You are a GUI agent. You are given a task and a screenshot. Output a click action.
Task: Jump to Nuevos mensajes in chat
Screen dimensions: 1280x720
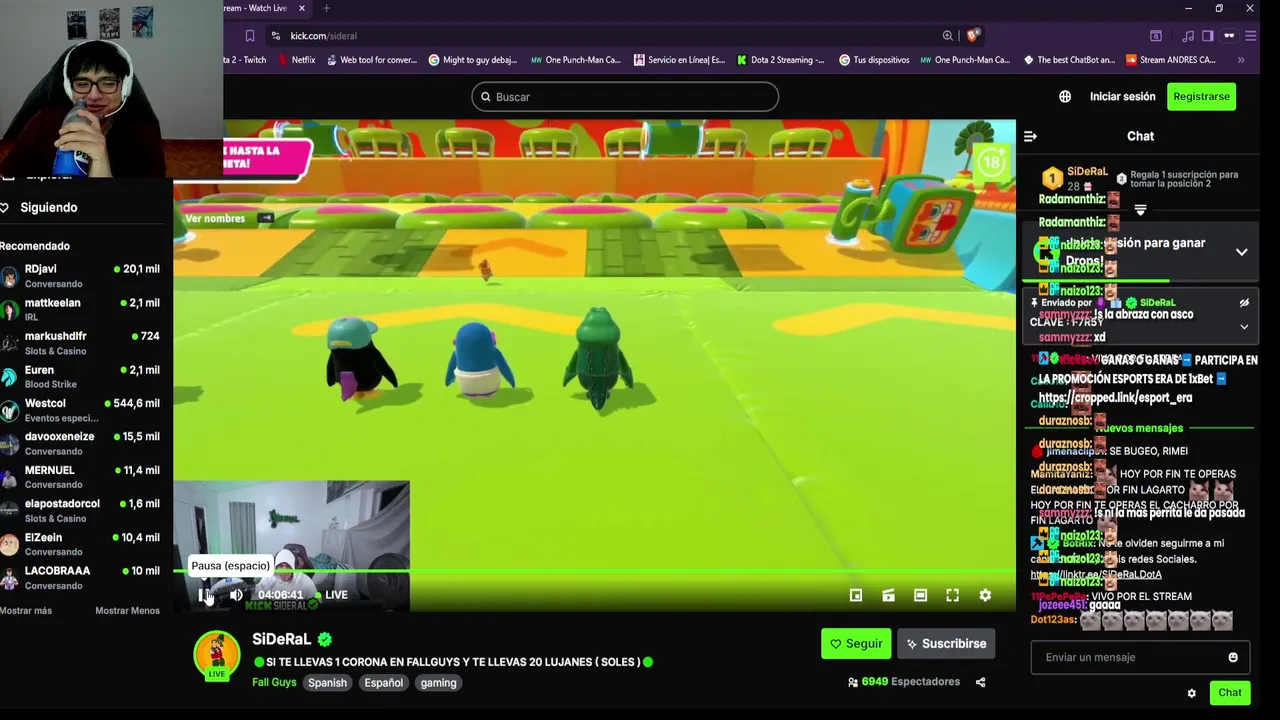point(1139,428)
